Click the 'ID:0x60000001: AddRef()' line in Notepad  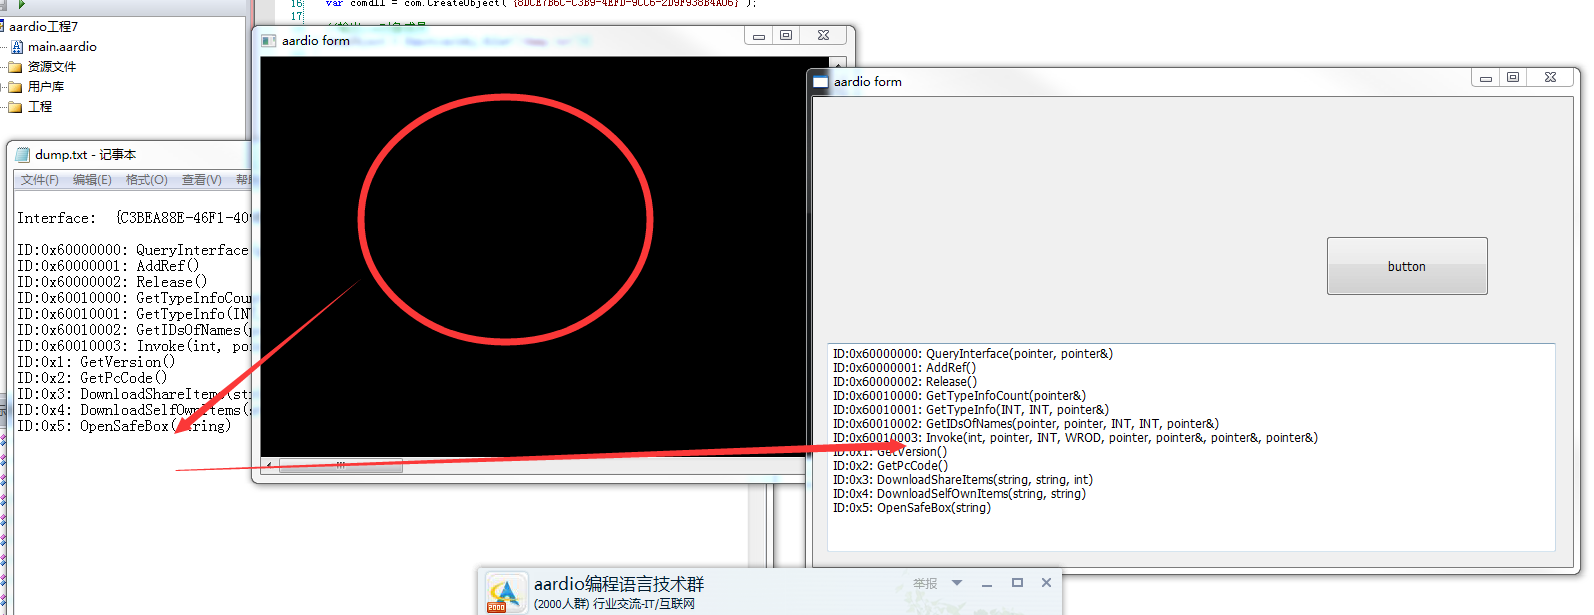[108, 266]
